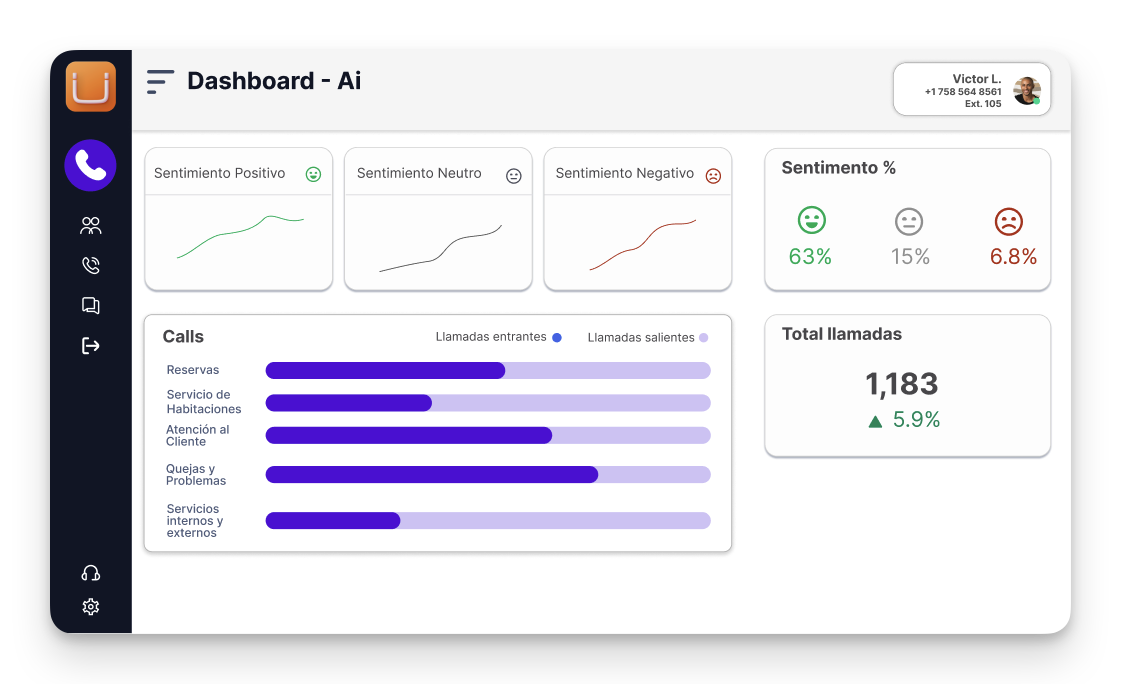Toggle Llamadas salientes legend dot
This screenshot has width=1121, height=684.
703,338
